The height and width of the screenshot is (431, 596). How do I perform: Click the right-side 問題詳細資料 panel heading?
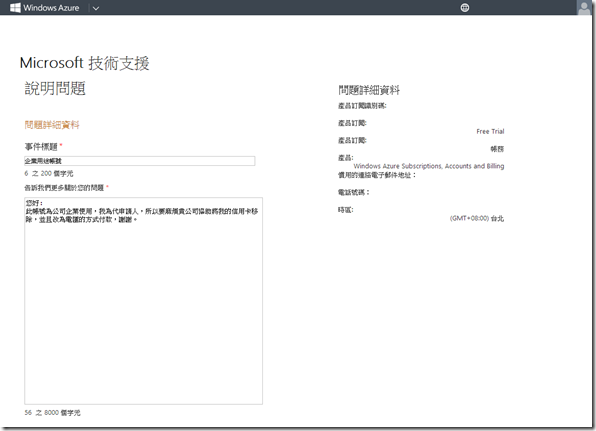369,90
